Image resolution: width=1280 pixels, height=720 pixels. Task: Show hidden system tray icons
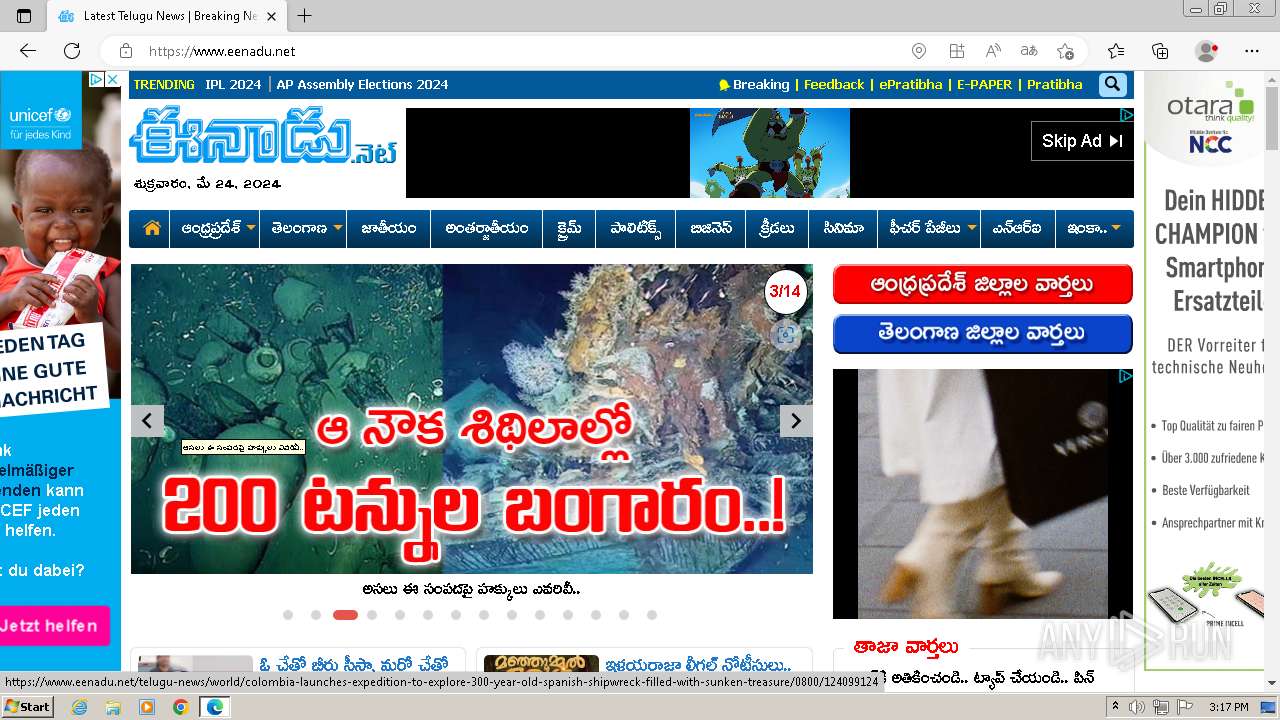tap(1115, 707)
